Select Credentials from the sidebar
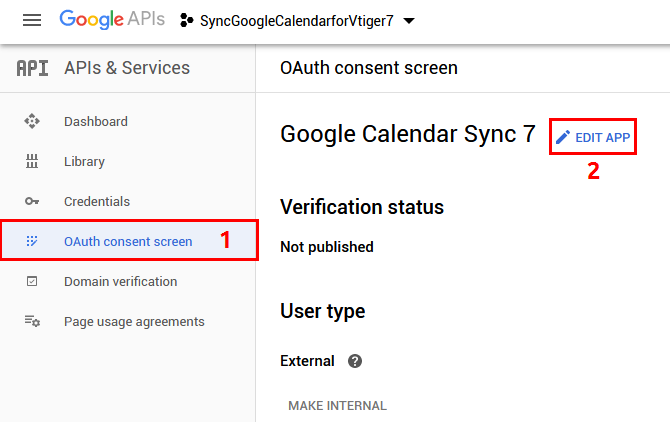The width and height of the screenshot is (670, 422). click(97, 201)
